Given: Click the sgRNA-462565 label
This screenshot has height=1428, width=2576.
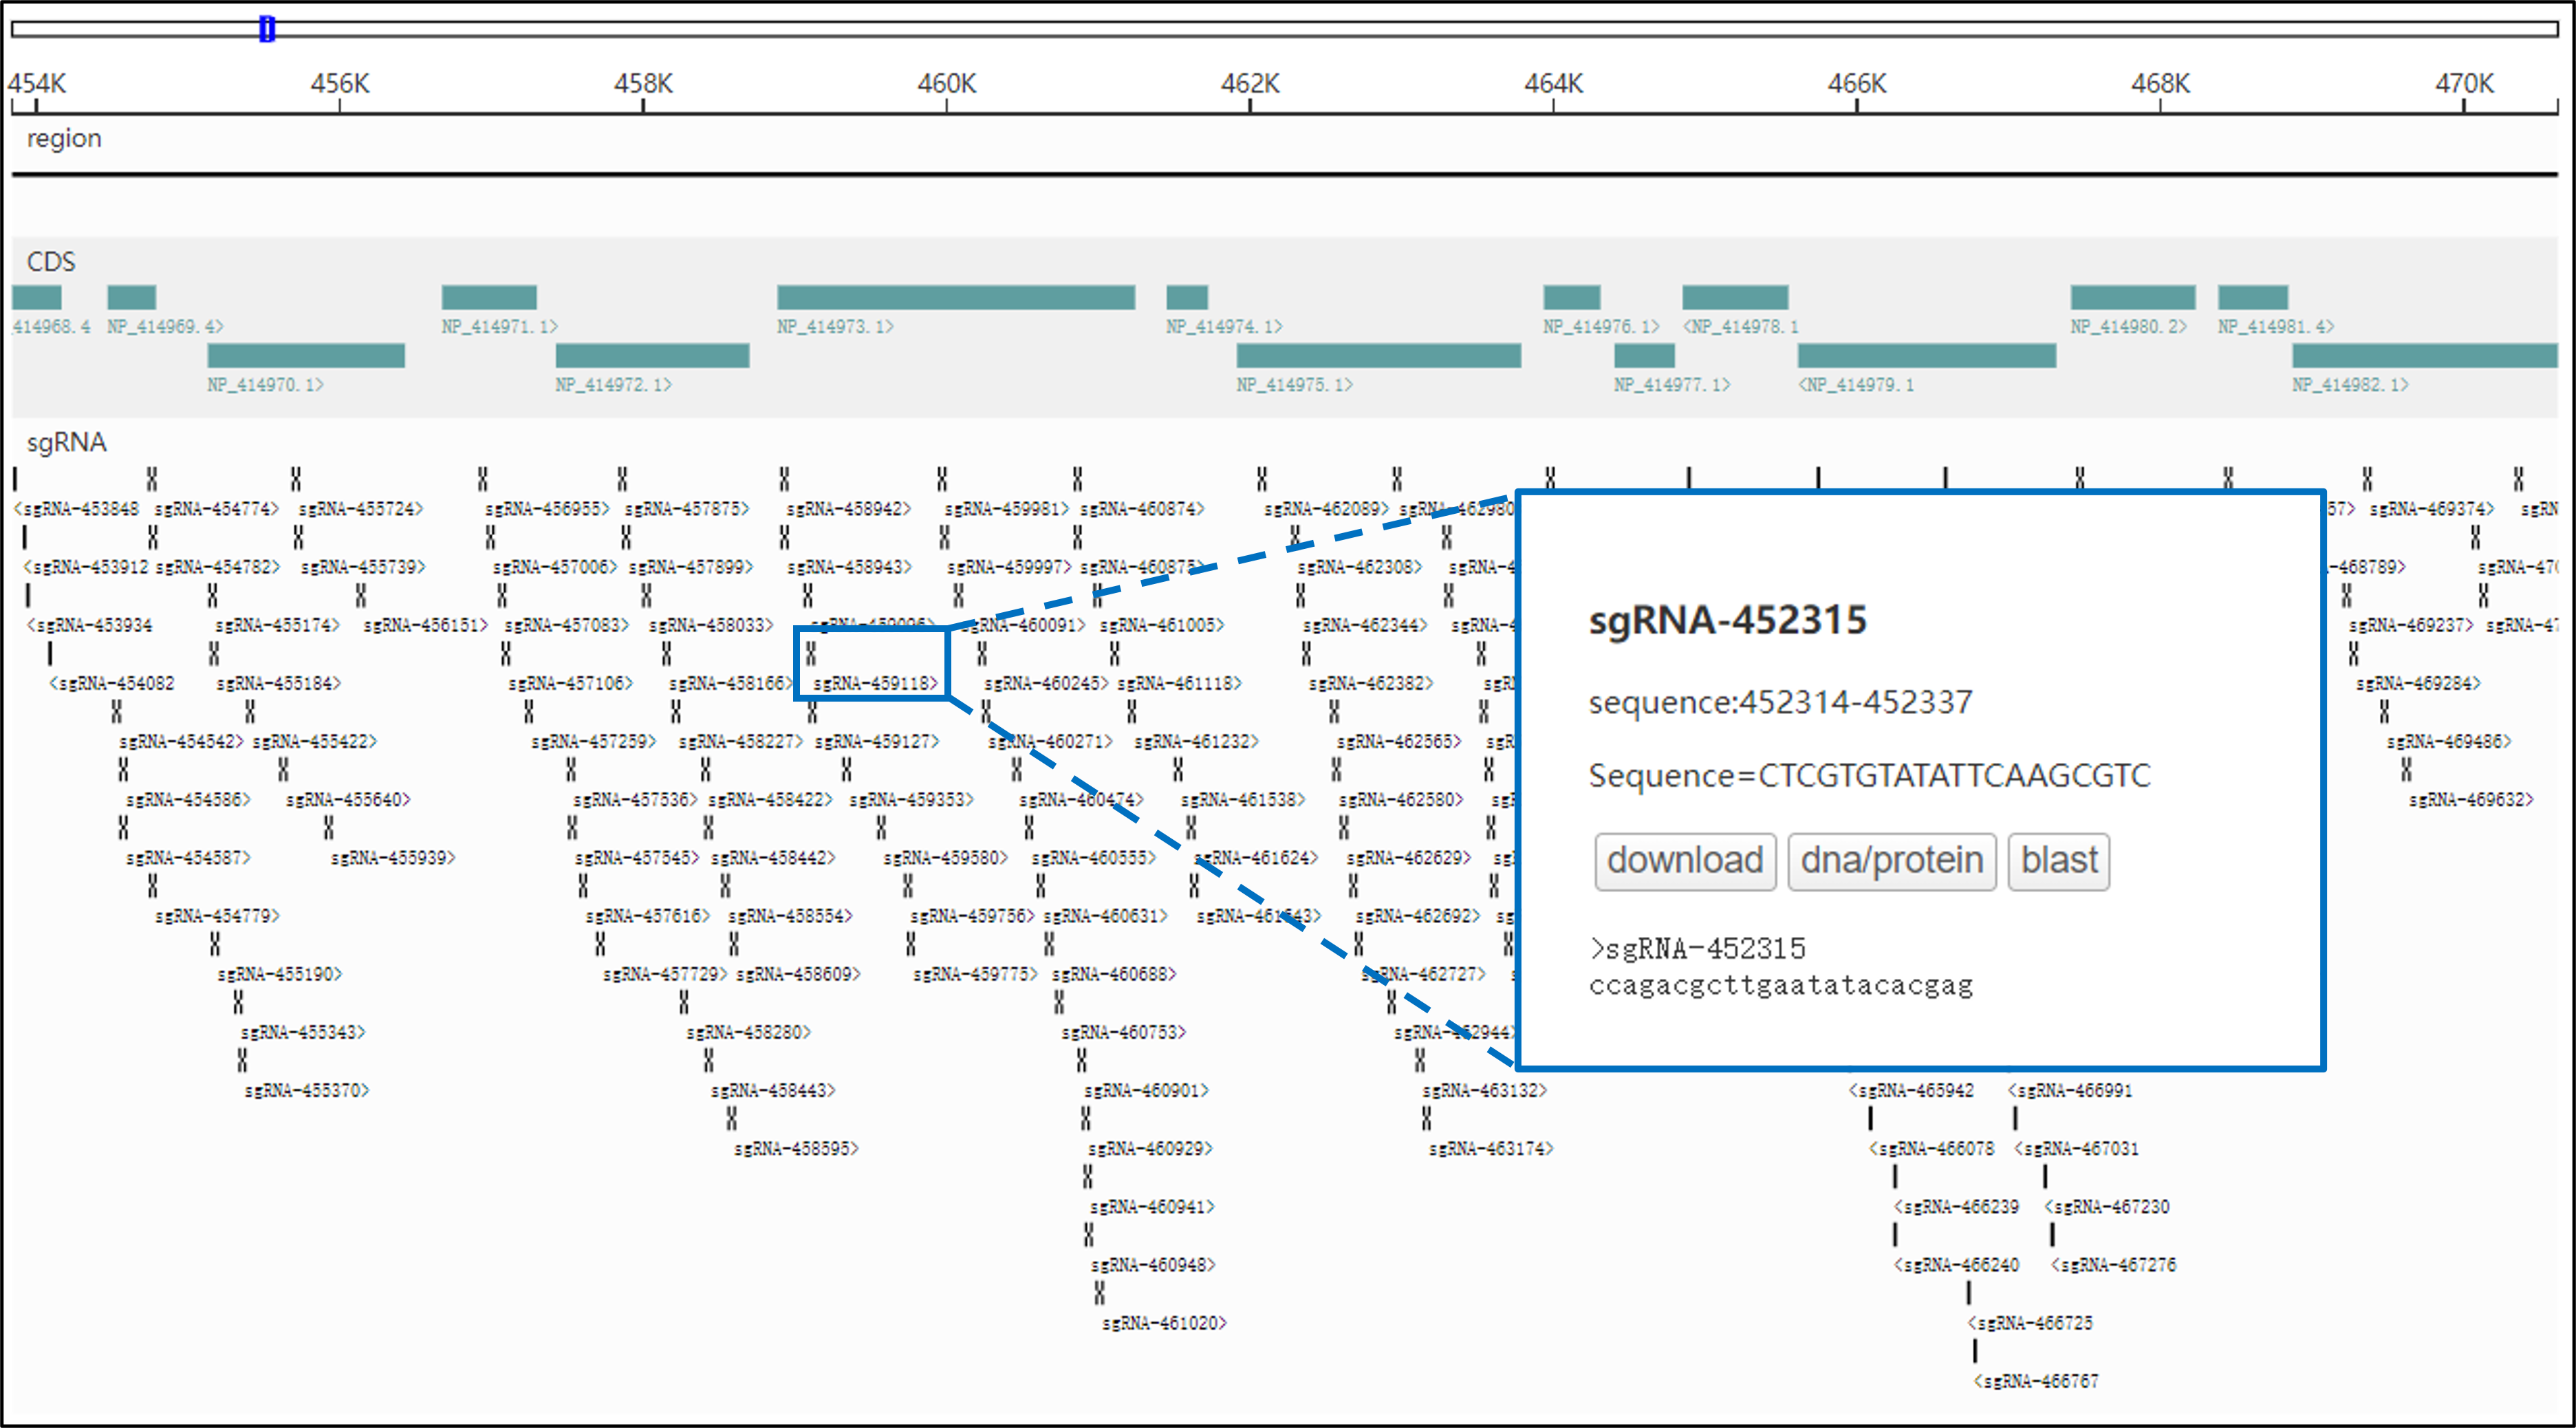Looking at the screenshot, I should click(1400, 742).
